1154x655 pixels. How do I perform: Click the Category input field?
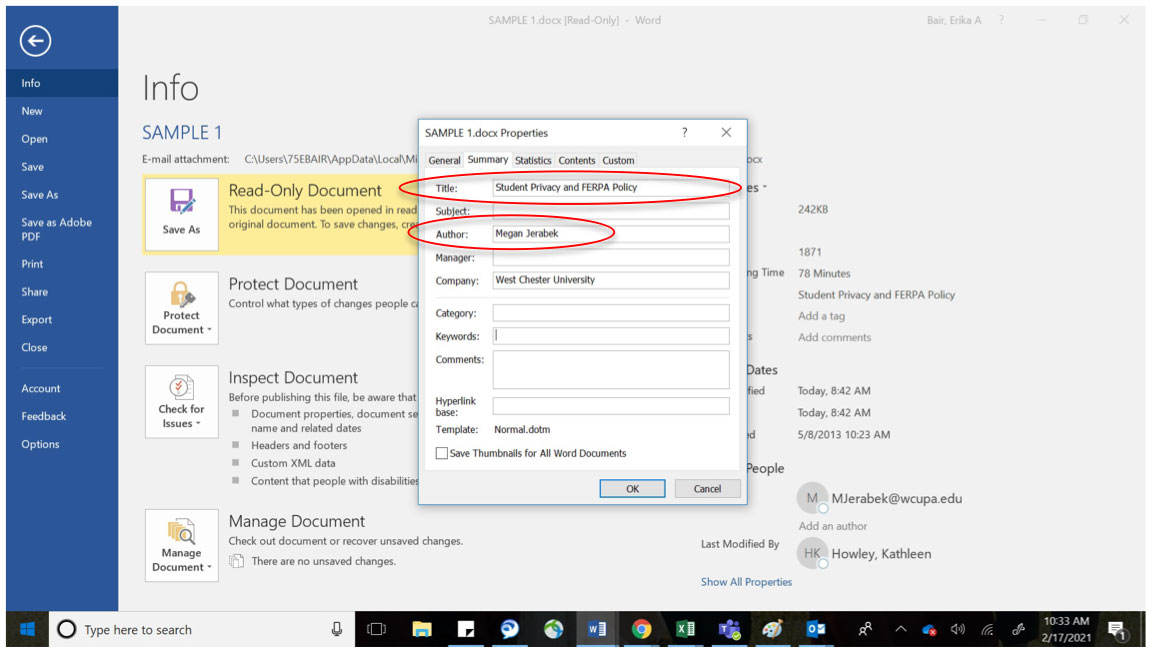611,313
